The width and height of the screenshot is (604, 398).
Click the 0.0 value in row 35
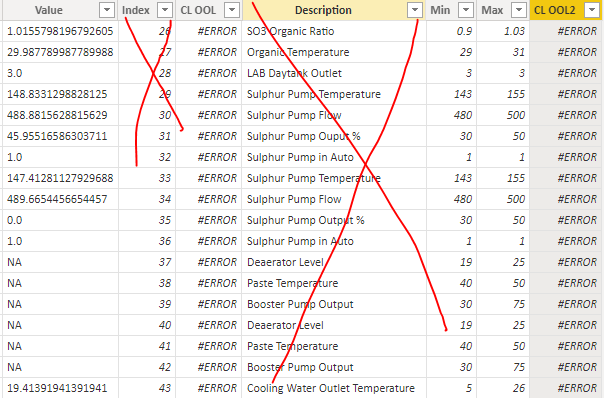click(x=15, y=220)
